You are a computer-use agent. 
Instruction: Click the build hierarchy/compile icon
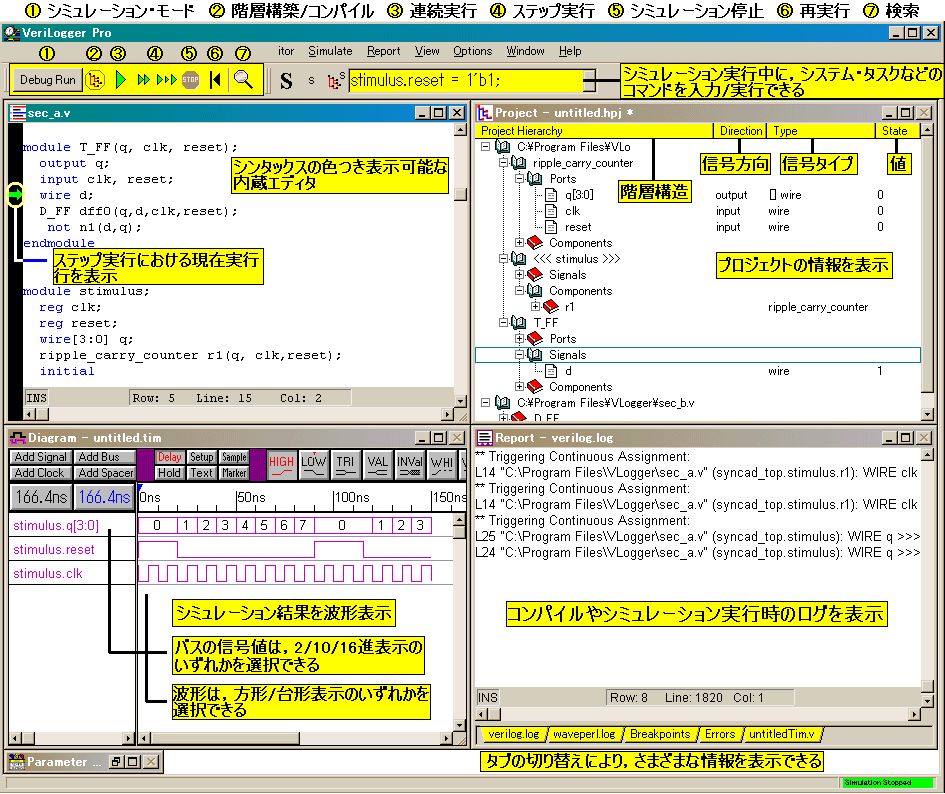click(x=95, y=80)
